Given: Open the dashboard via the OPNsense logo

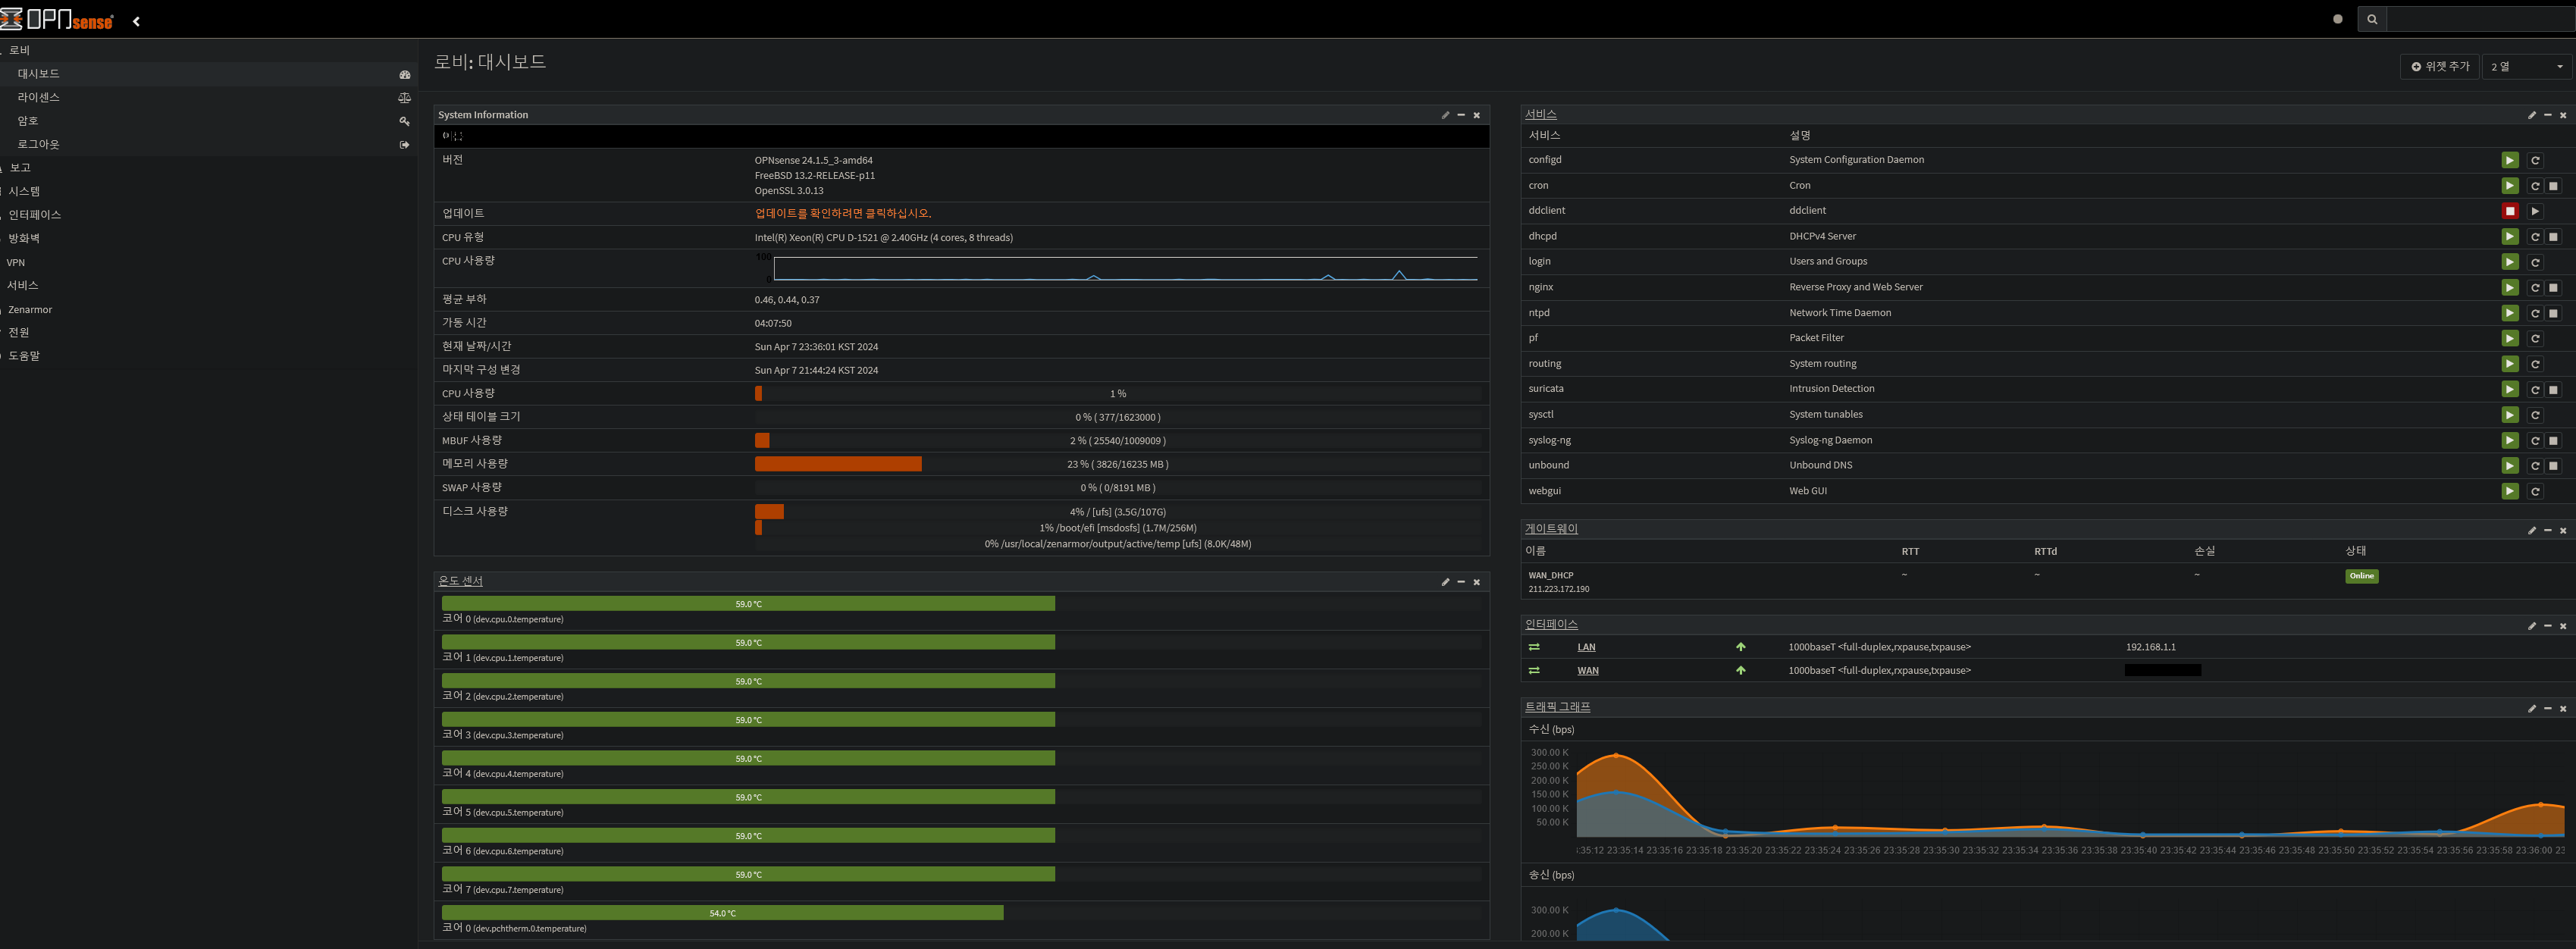Looking at the screenshot, I should click(57, 20).
